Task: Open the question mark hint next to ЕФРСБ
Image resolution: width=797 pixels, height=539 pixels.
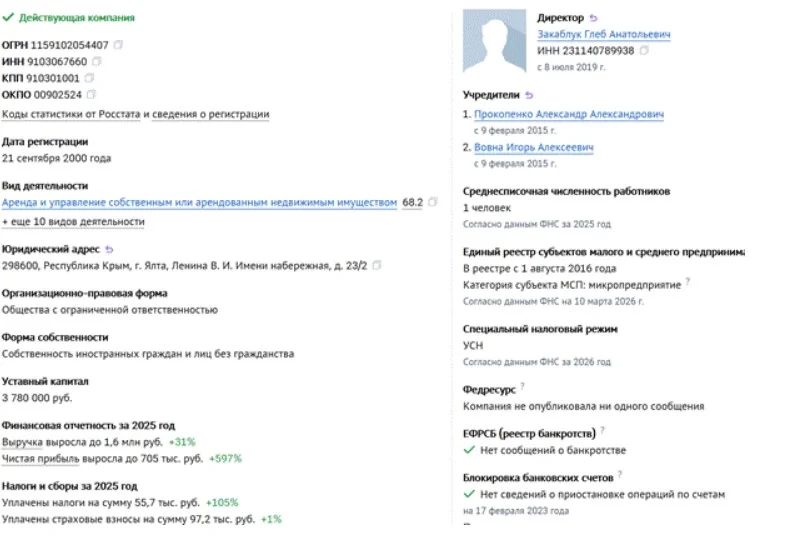Action: [606, 432]
